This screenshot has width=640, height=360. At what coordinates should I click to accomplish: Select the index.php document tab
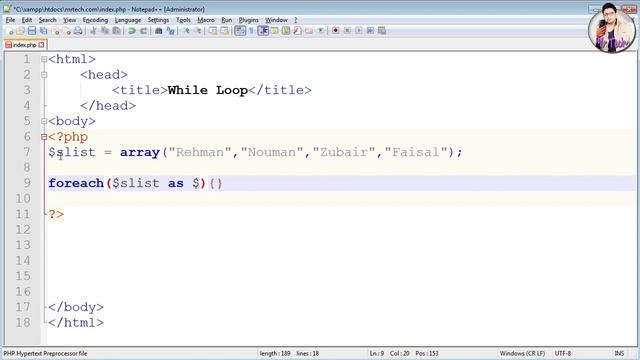pyautogui.click(x=24, y=44)
